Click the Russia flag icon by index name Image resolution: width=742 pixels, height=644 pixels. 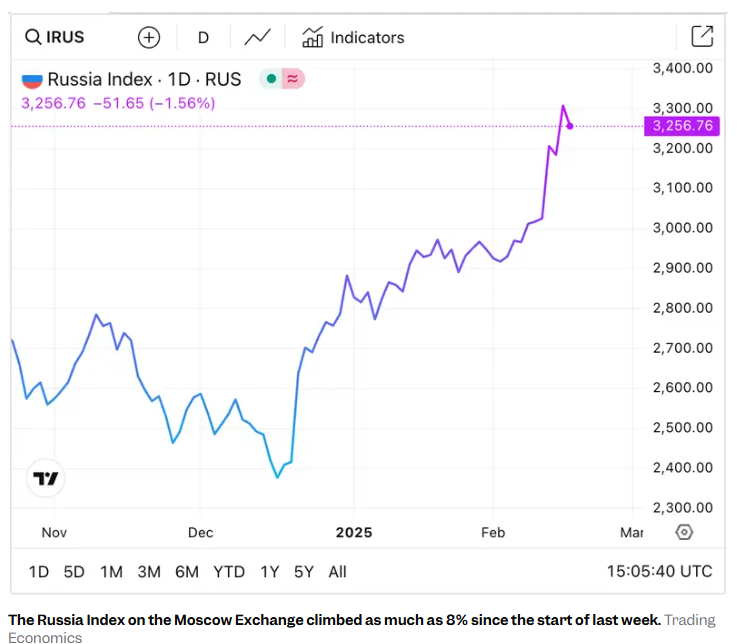32,80
